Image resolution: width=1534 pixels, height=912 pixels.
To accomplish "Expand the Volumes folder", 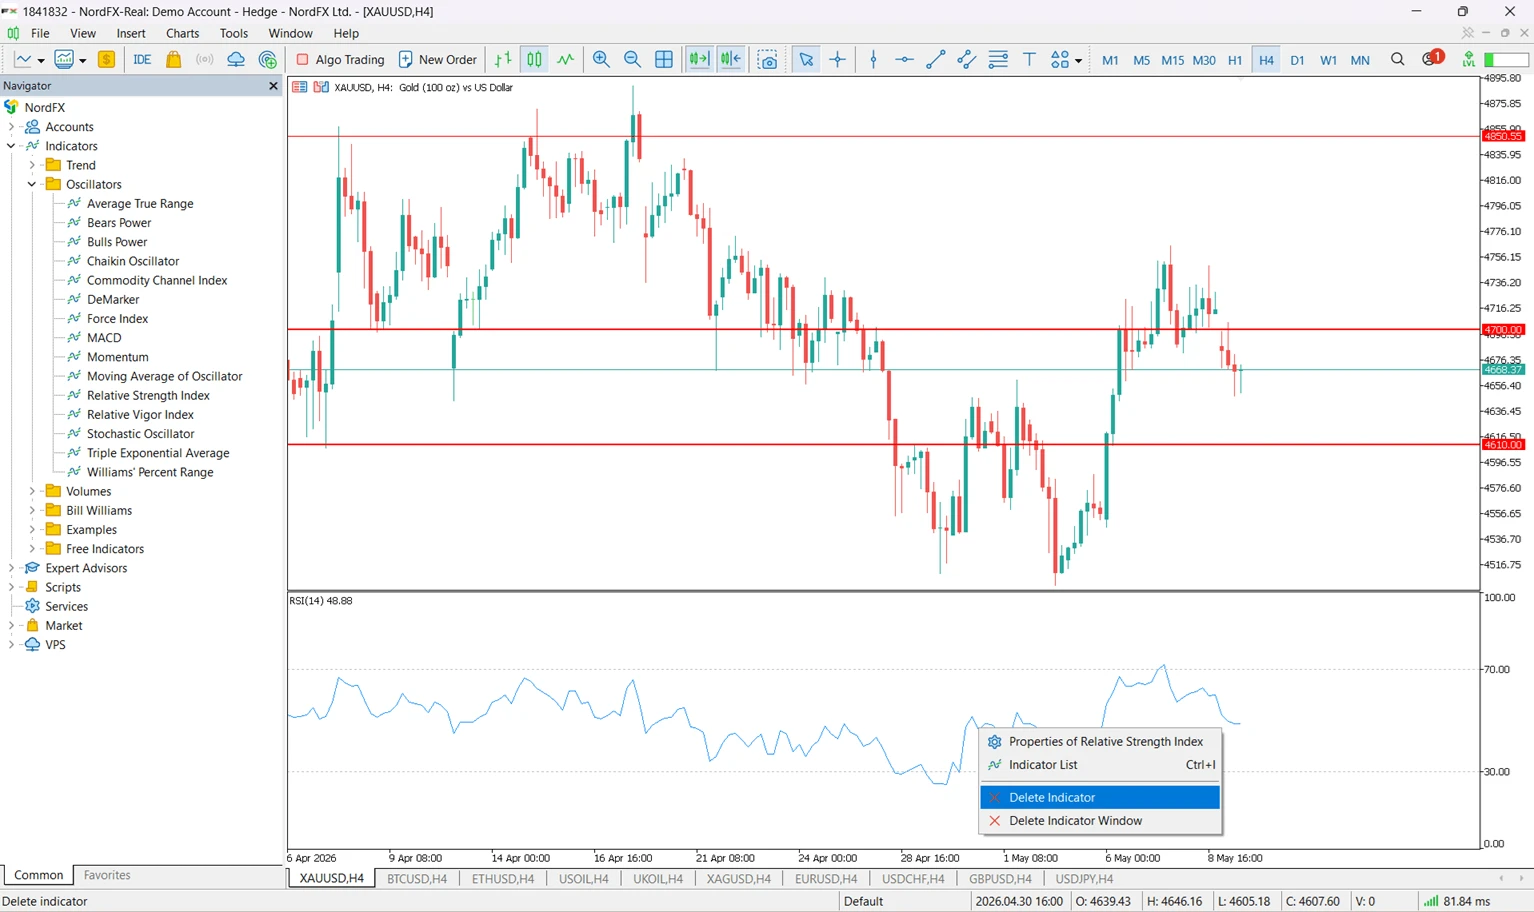I will coord(32,491).
